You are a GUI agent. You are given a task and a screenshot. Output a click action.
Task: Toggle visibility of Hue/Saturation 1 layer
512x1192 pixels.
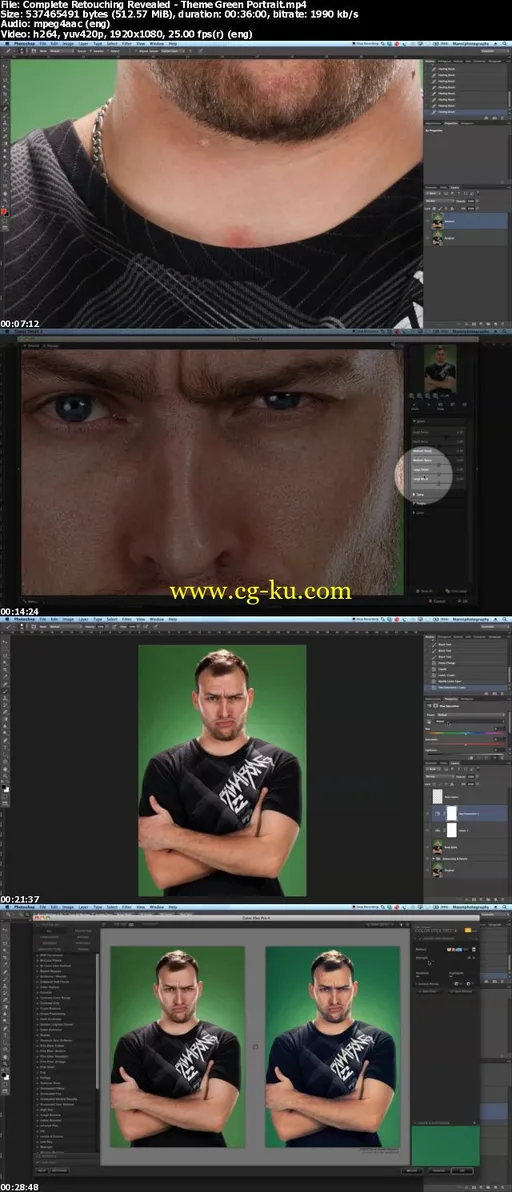point(427,813)
